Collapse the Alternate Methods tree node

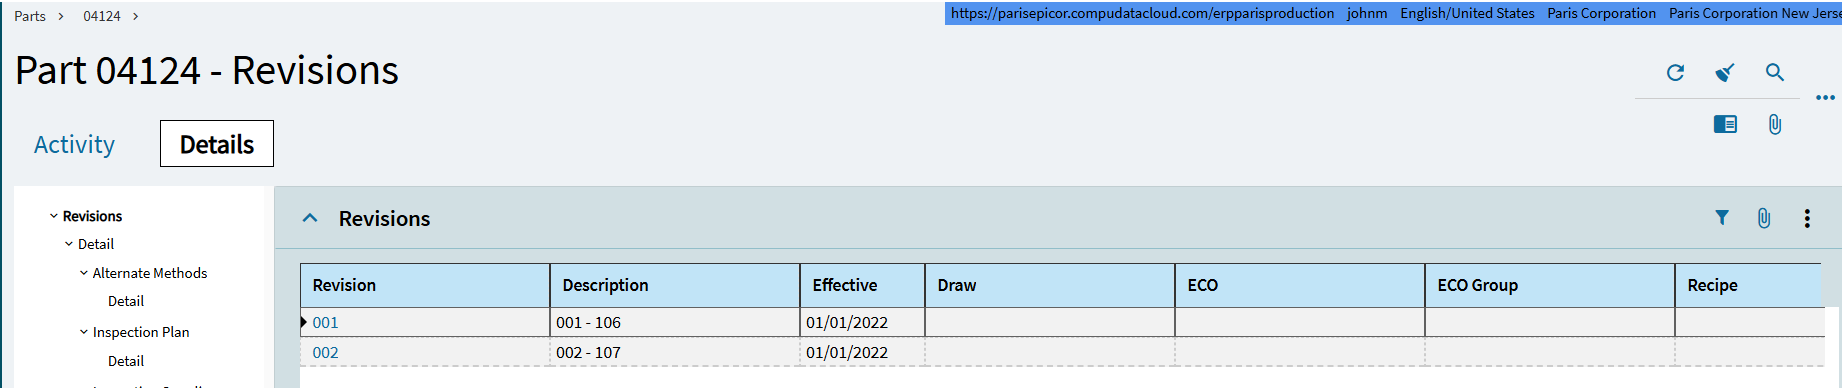click(84, 273)
